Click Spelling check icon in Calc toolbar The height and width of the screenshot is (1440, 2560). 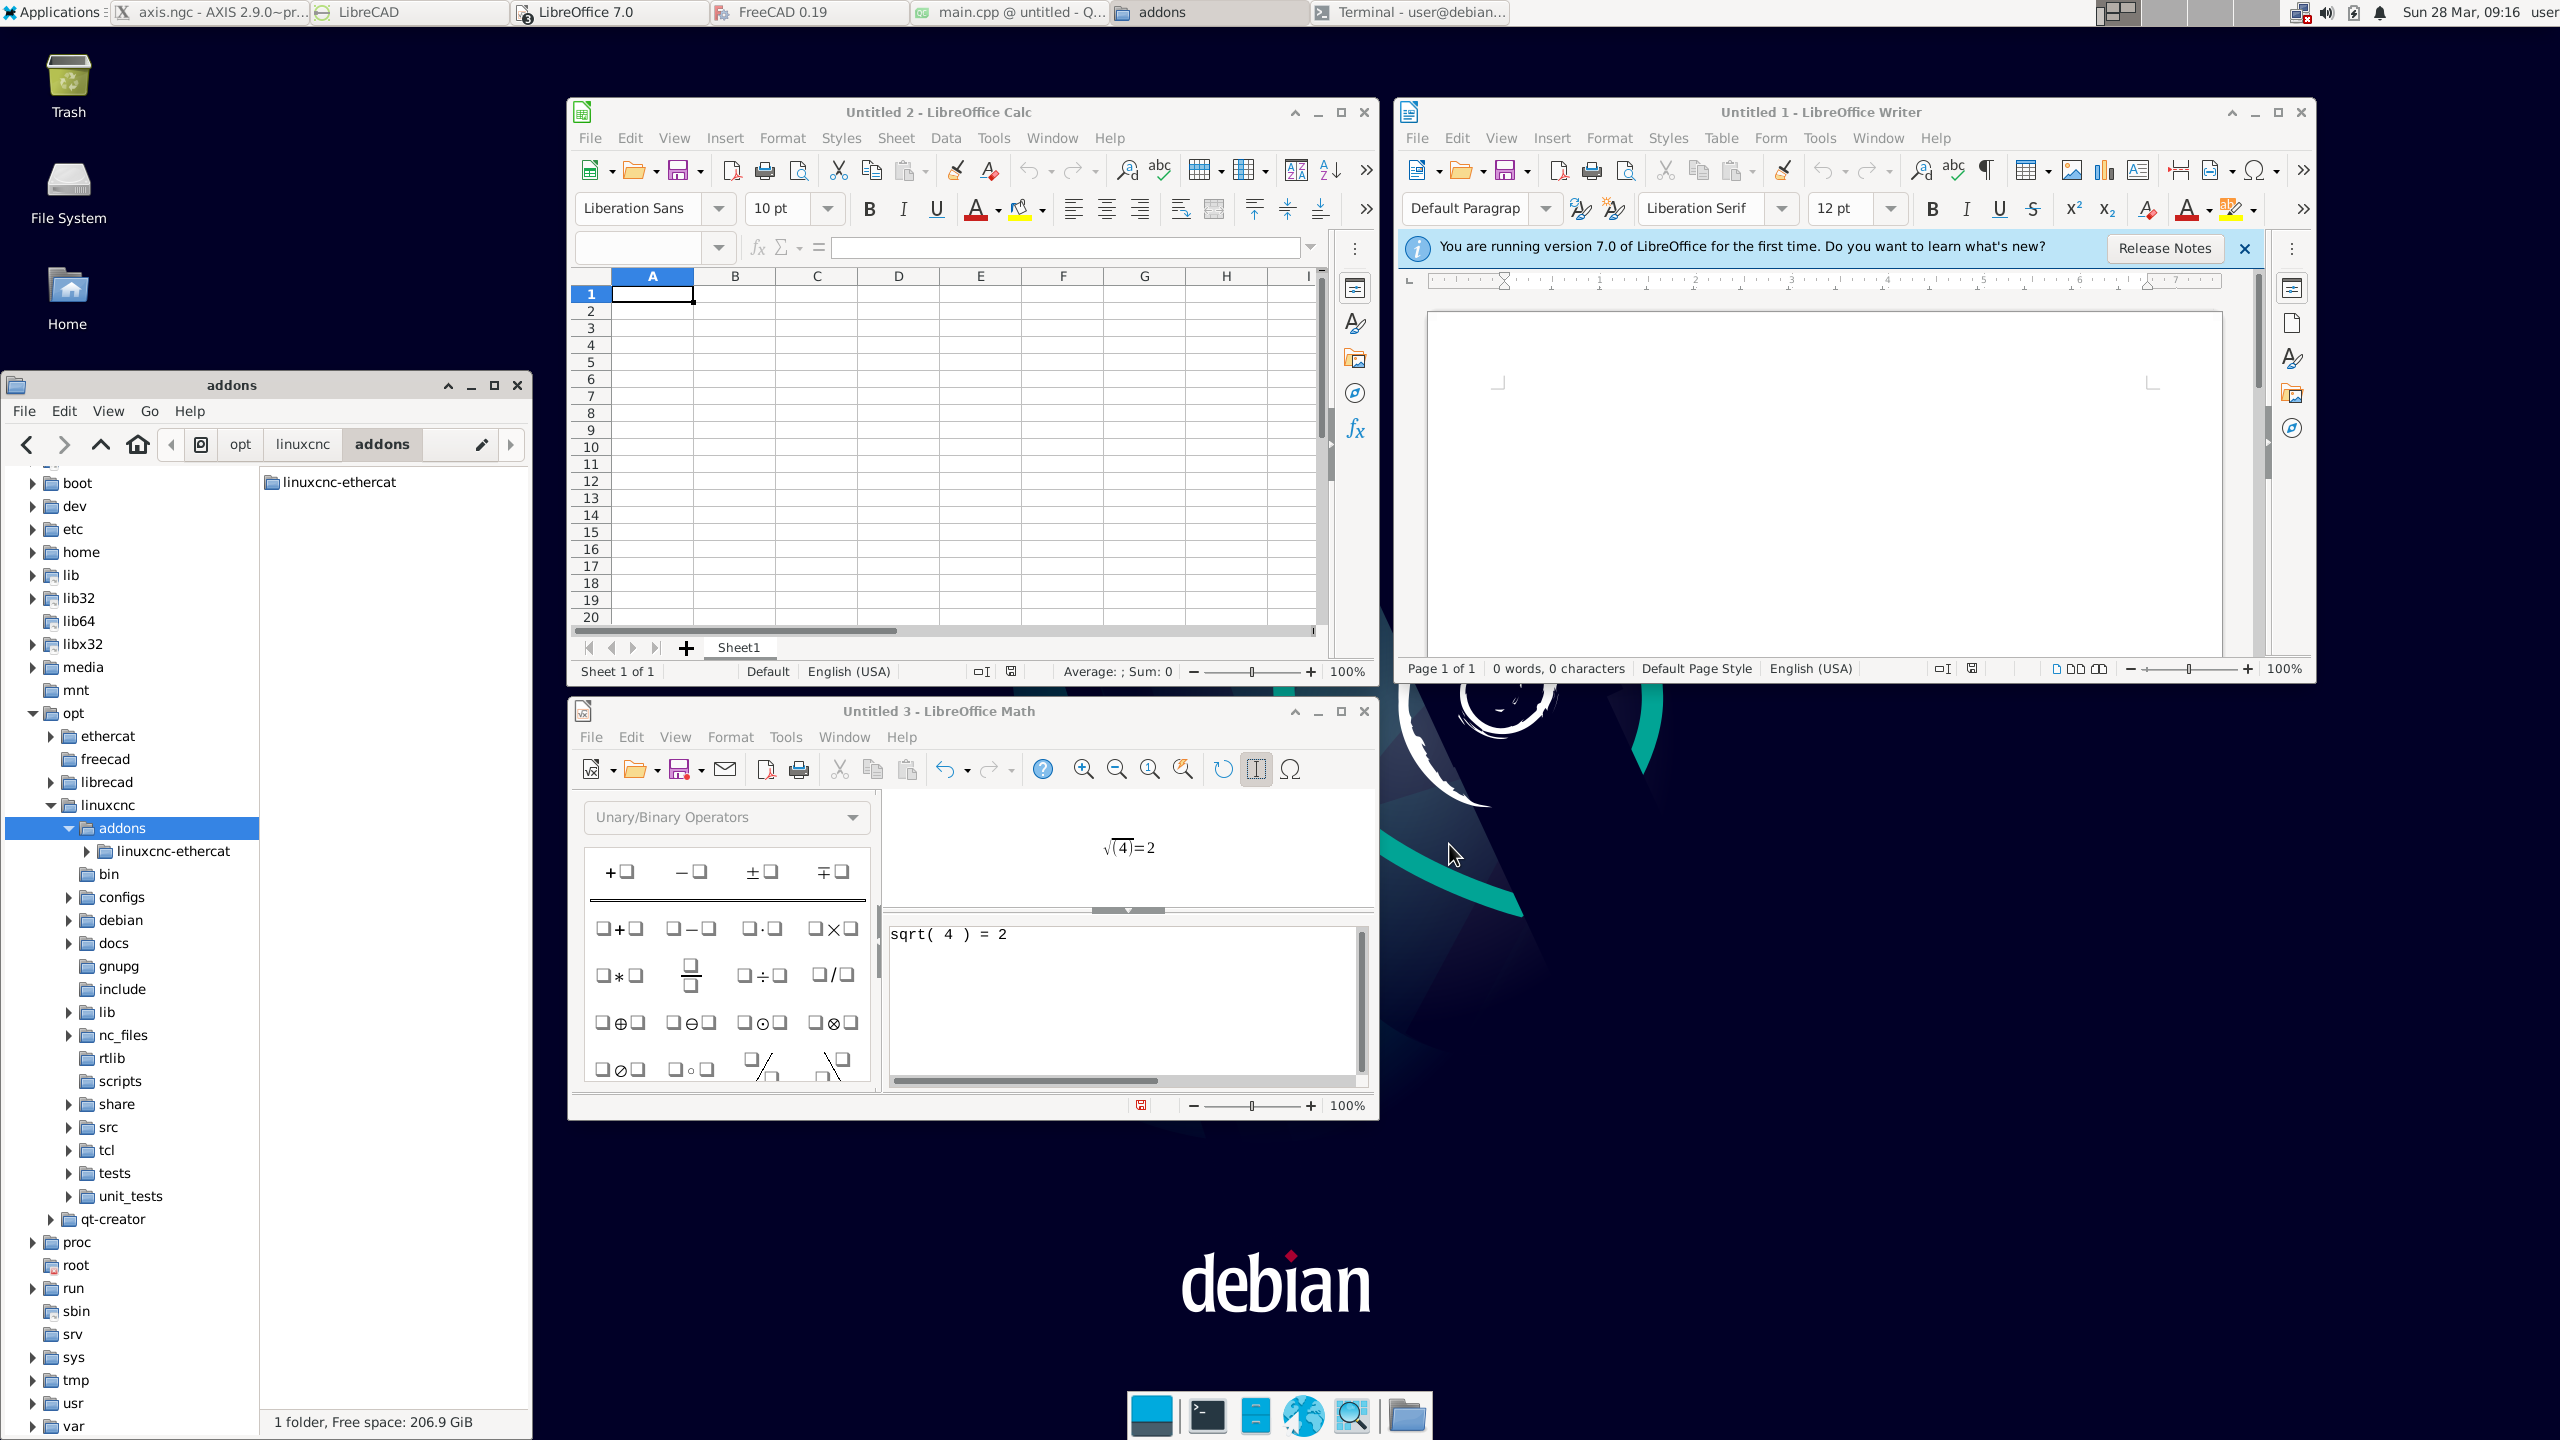(x=1160, y=170)
